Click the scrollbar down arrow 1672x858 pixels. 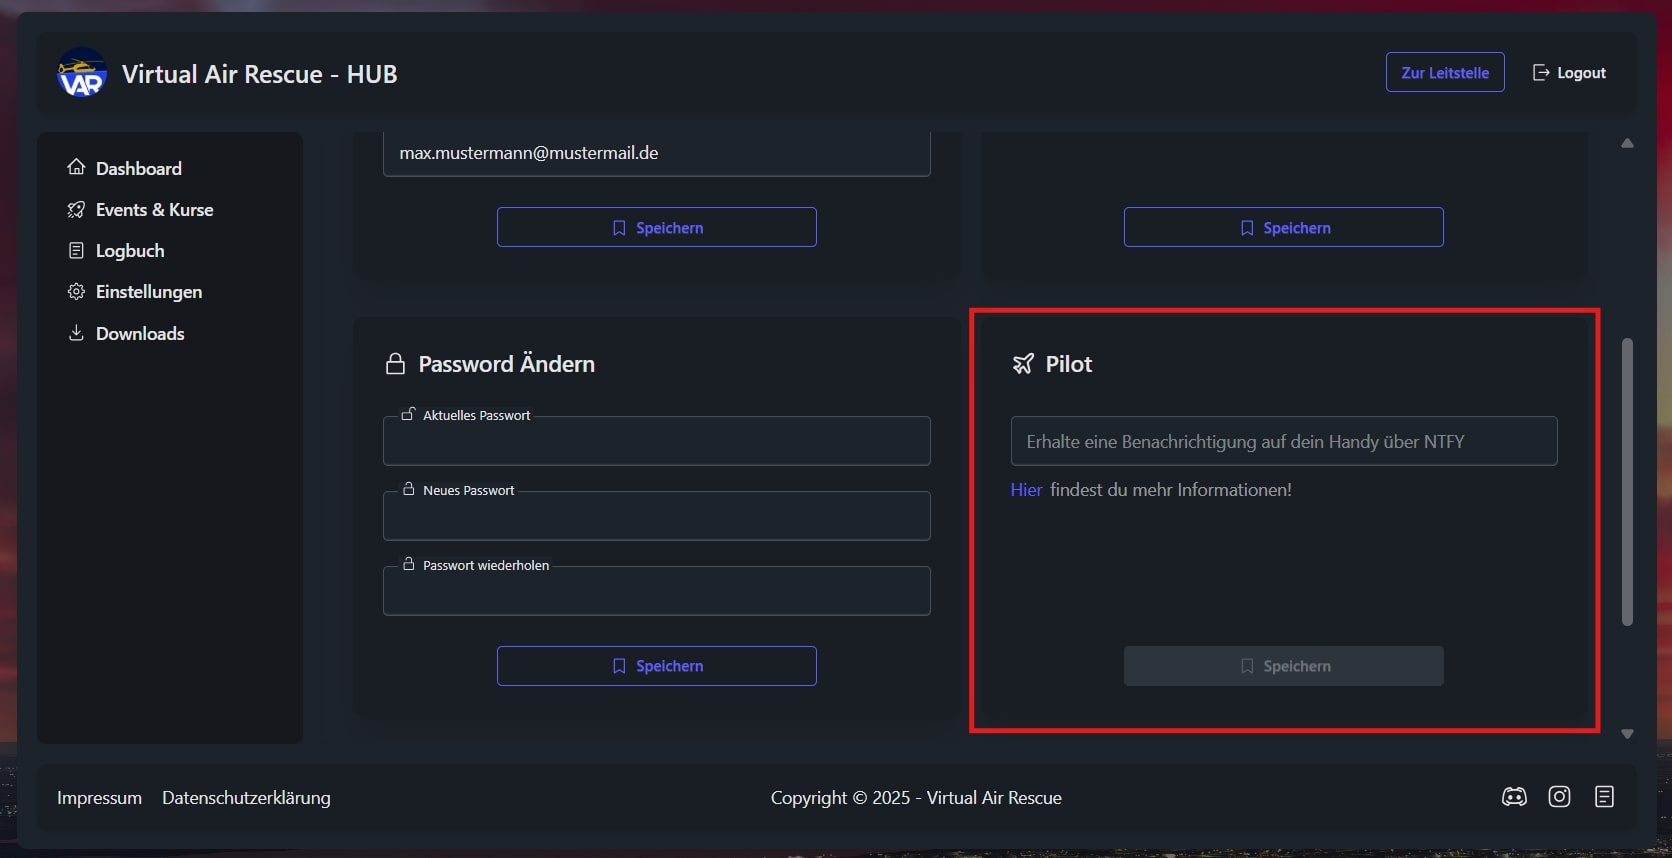coord(1627,734)
